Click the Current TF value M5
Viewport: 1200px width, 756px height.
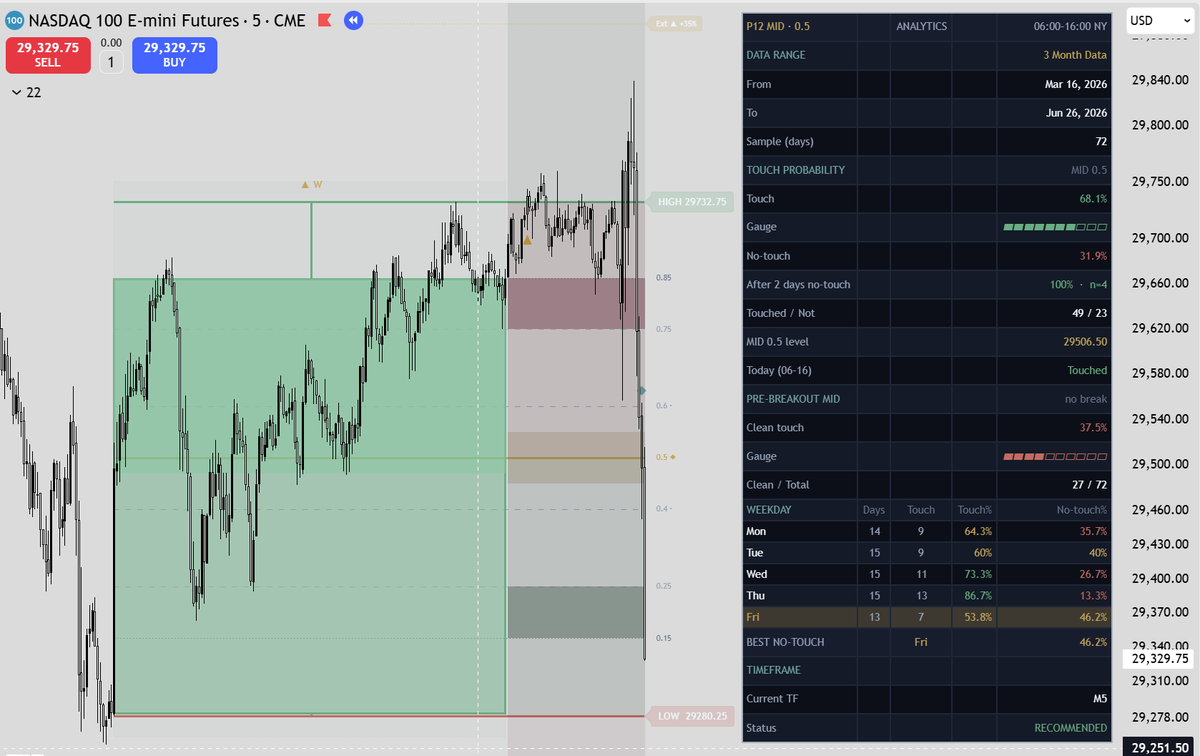click(x=1100, y=699)
